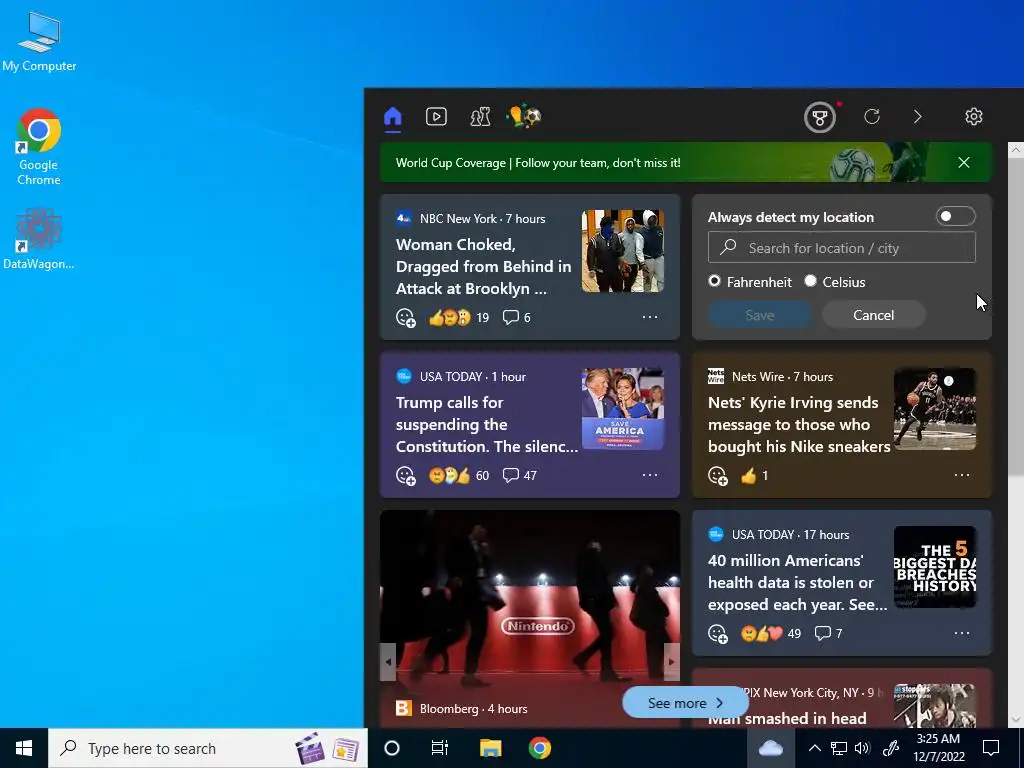Open notification Action Center
Image resolution: width=1024 pixels, height=768 pixels.
pyautogui.click(x=991, y=748)
